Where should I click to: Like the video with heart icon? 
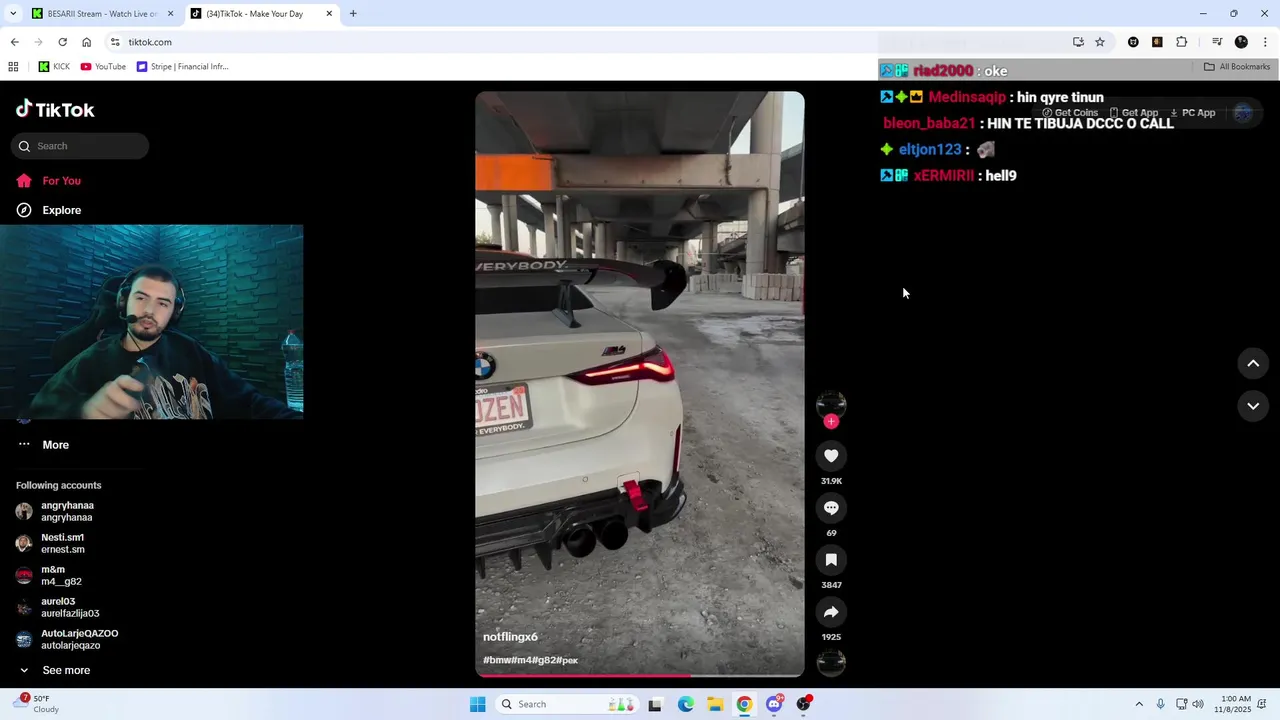tap(831, 456)
